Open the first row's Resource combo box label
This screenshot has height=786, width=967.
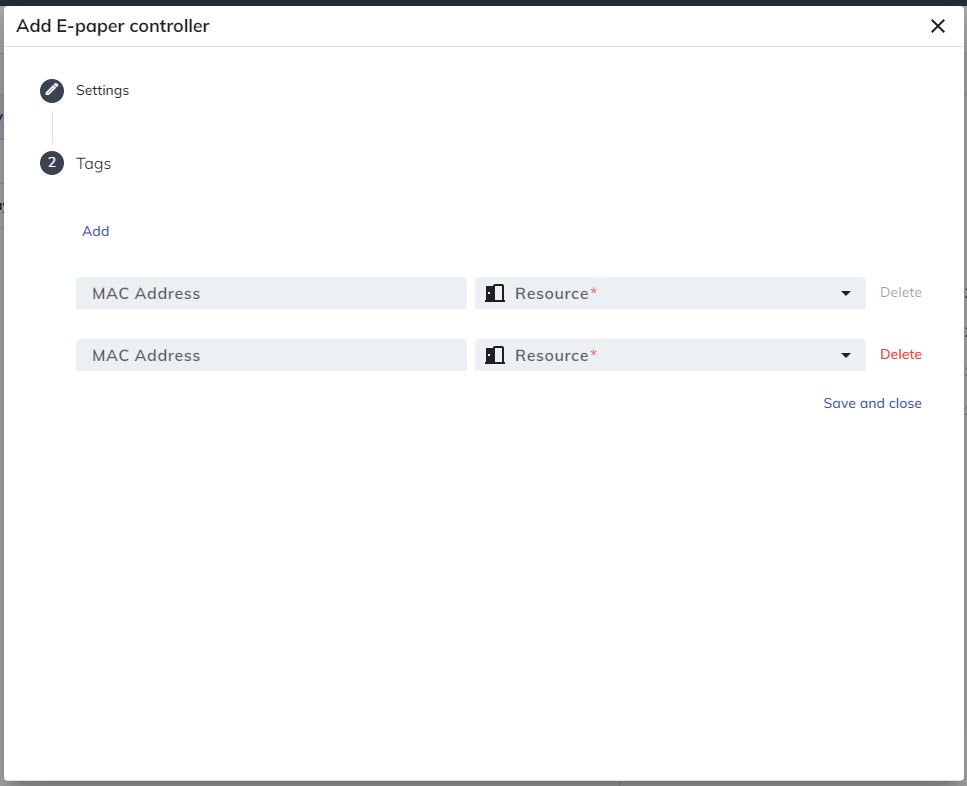[x=551, y=293]
